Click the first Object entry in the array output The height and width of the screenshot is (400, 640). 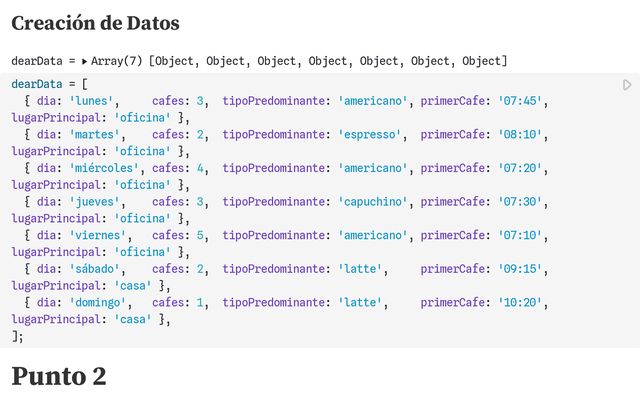(178, 61)
